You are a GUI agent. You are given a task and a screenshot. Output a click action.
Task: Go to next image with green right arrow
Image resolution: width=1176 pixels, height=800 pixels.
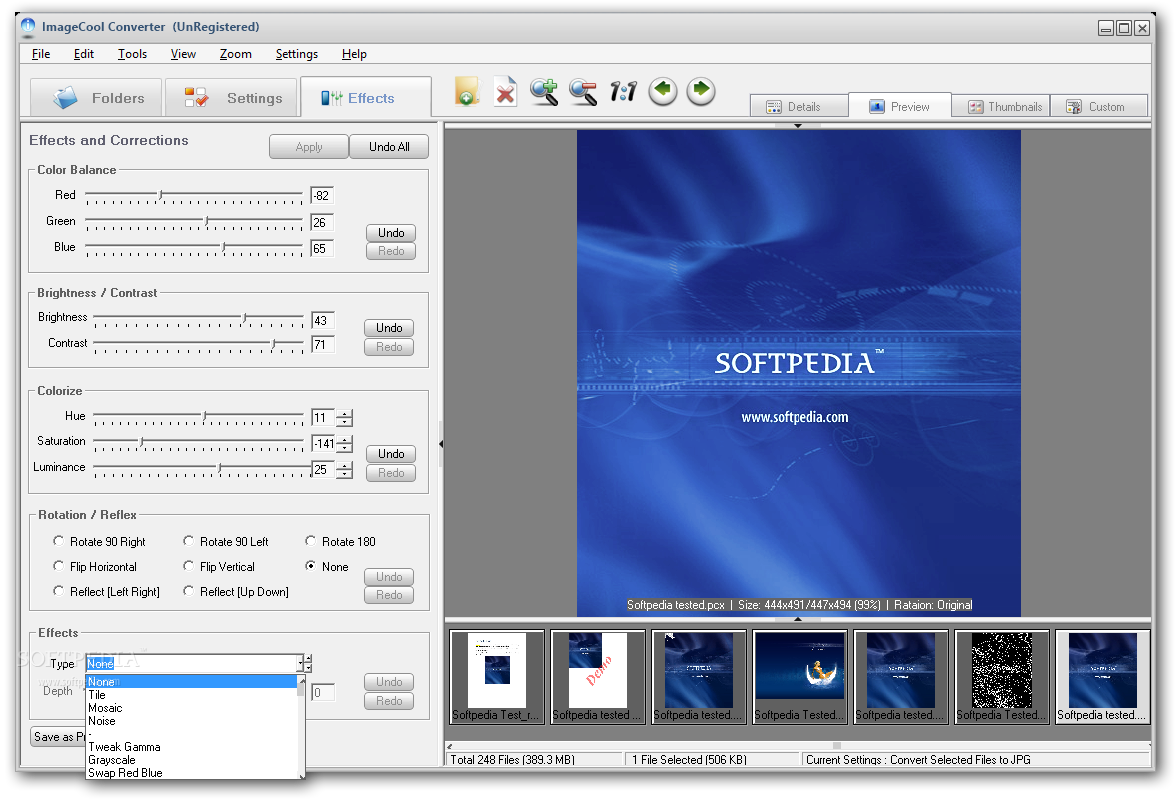point(701,91)
